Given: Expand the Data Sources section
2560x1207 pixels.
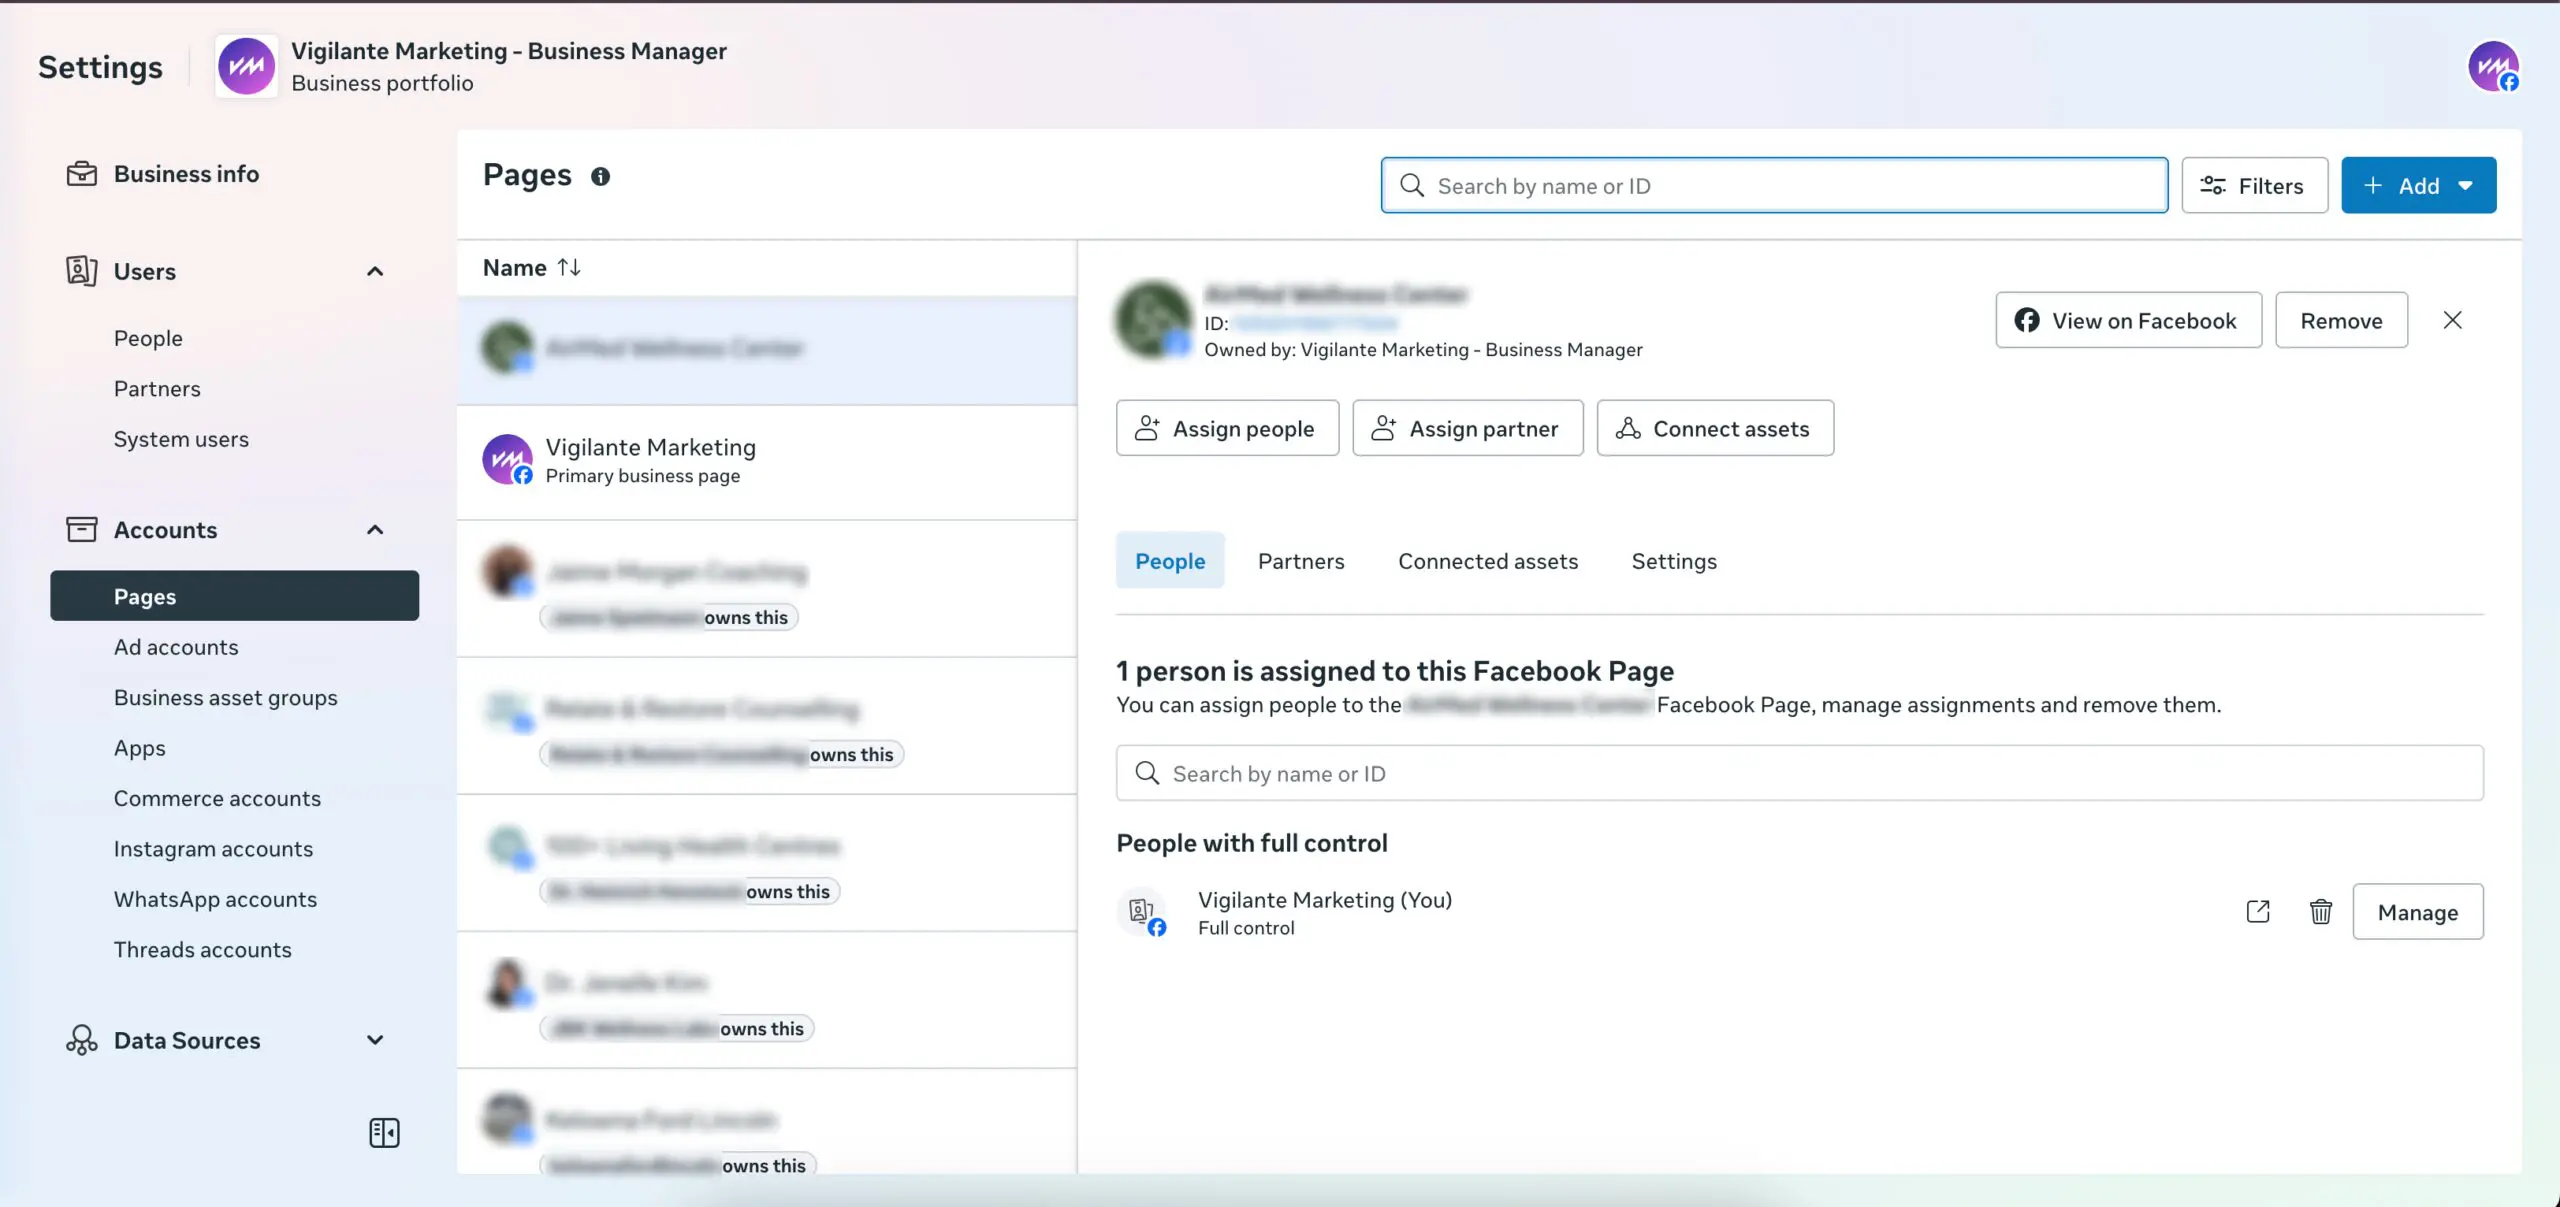Looking at the screenshot, I should pos(375,1040).
